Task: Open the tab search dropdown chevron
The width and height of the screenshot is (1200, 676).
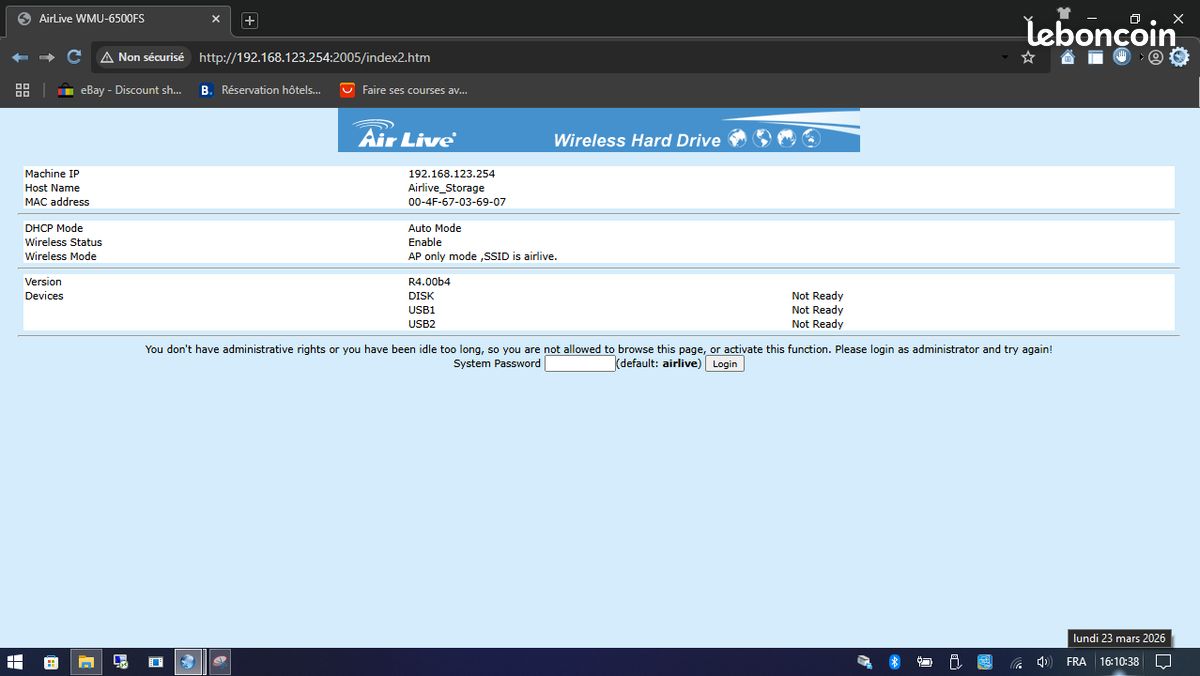Action: point(1030,19)
